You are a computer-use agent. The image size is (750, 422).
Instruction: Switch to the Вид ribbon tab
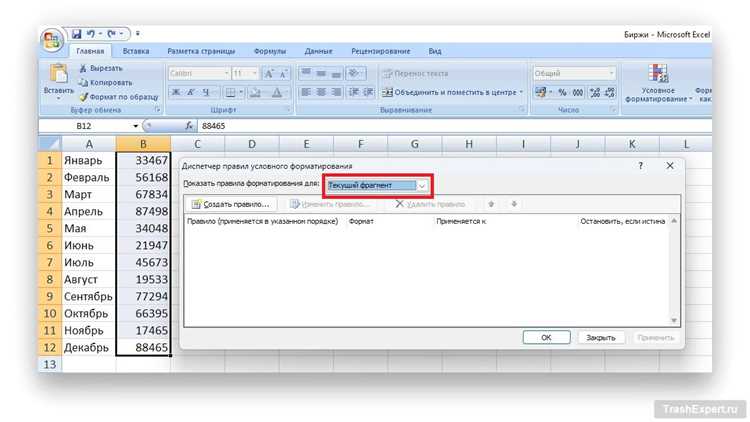[435, 51]
